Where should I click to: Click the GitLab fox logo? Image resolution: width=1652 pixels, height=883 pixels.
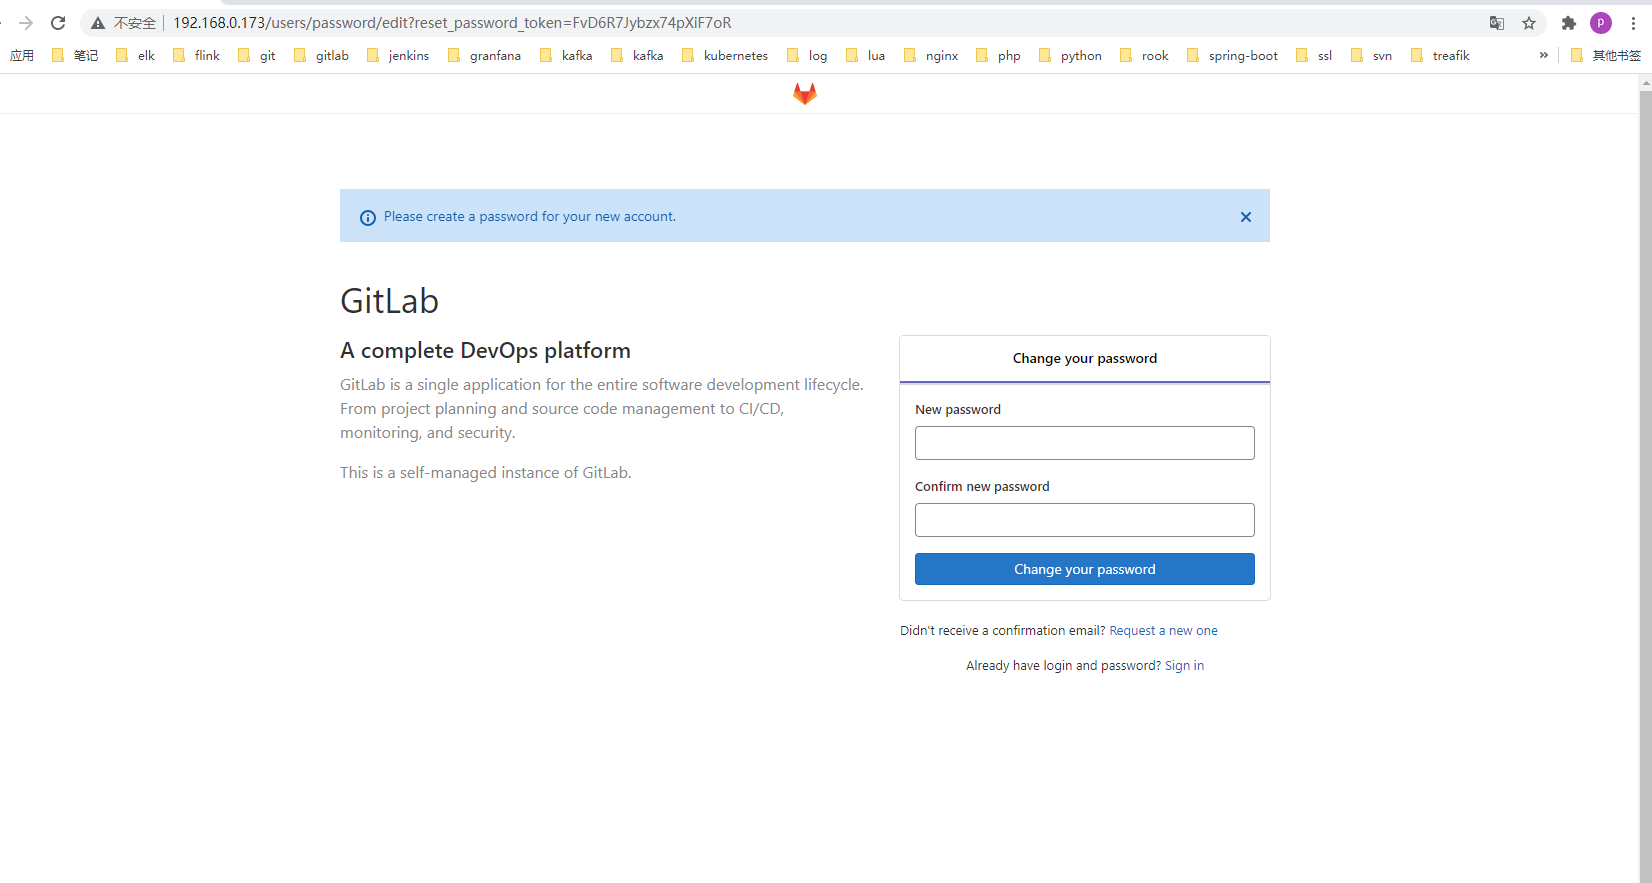805,94
